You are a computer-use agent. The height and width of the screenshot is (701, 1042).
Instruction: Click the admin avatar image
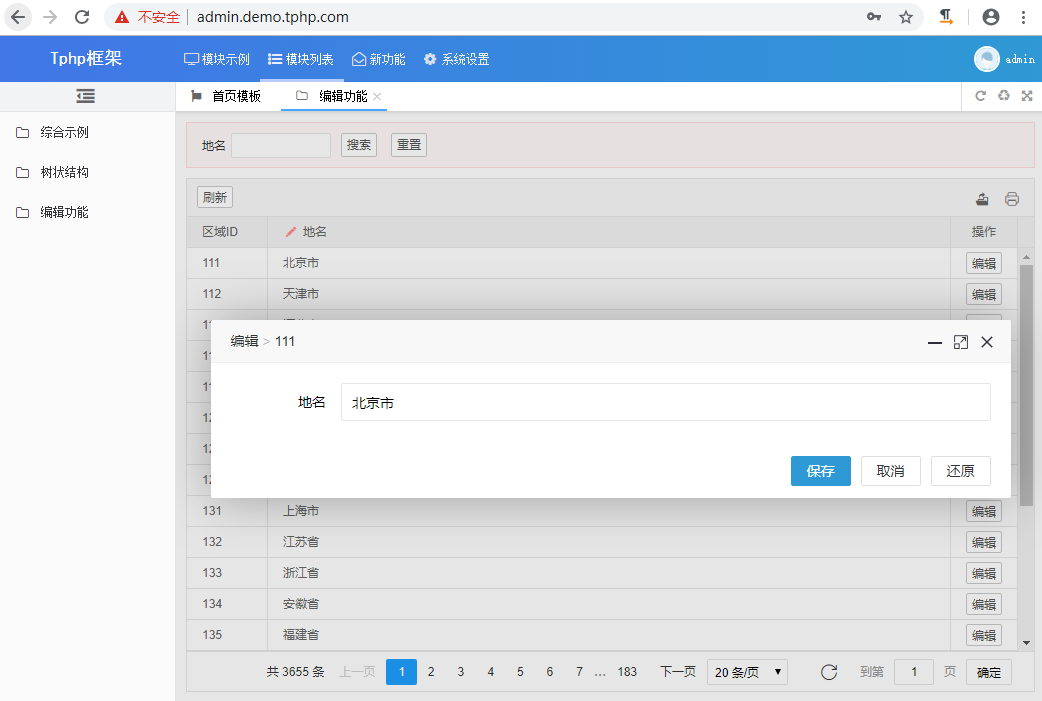(987, 59)
